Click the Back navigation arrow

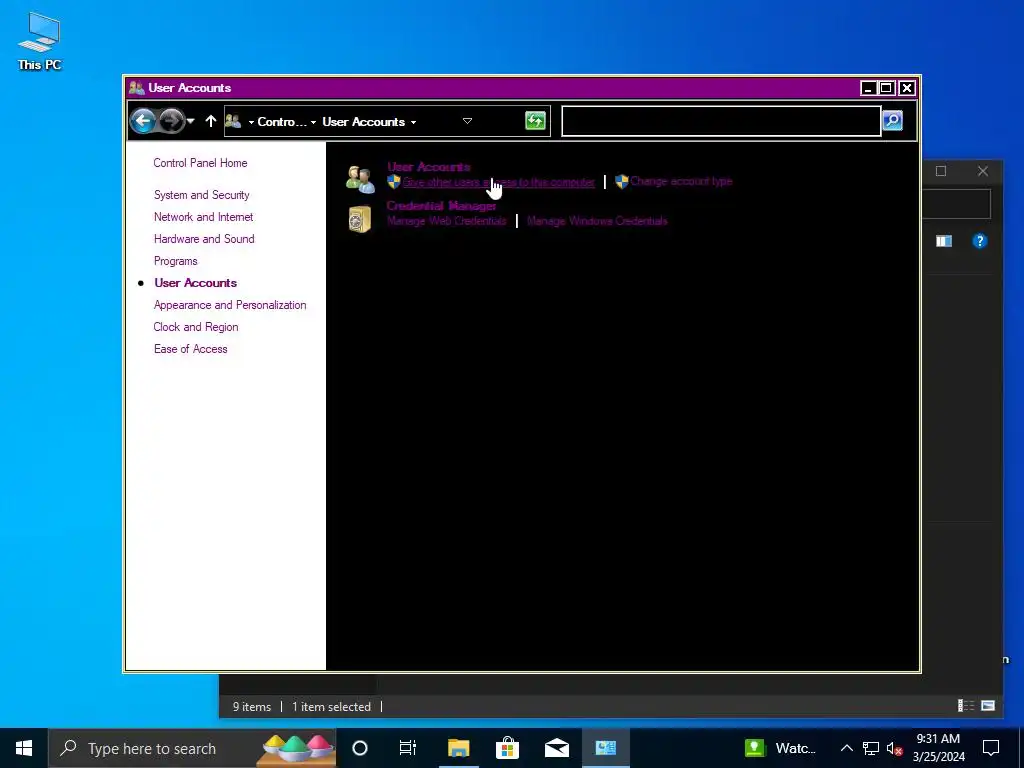142,121
